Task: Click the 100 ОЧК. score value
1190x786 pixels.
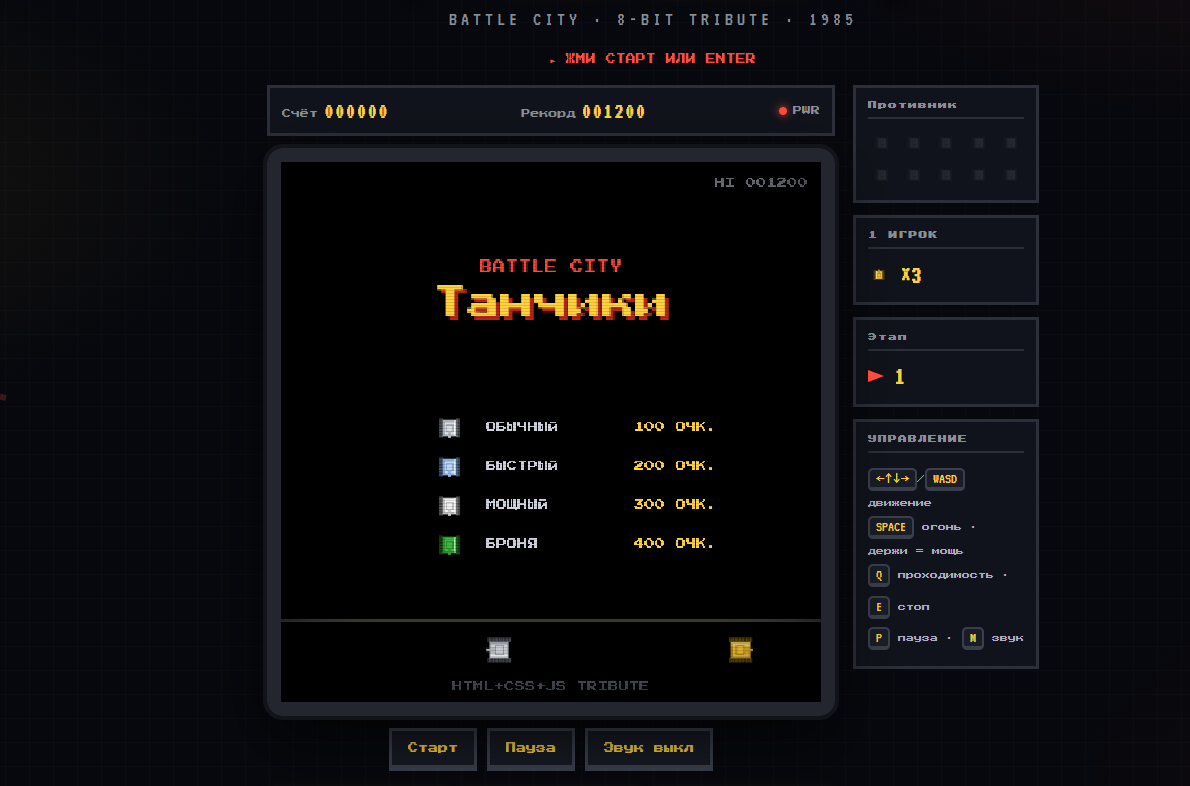Action: pos(674,426)
